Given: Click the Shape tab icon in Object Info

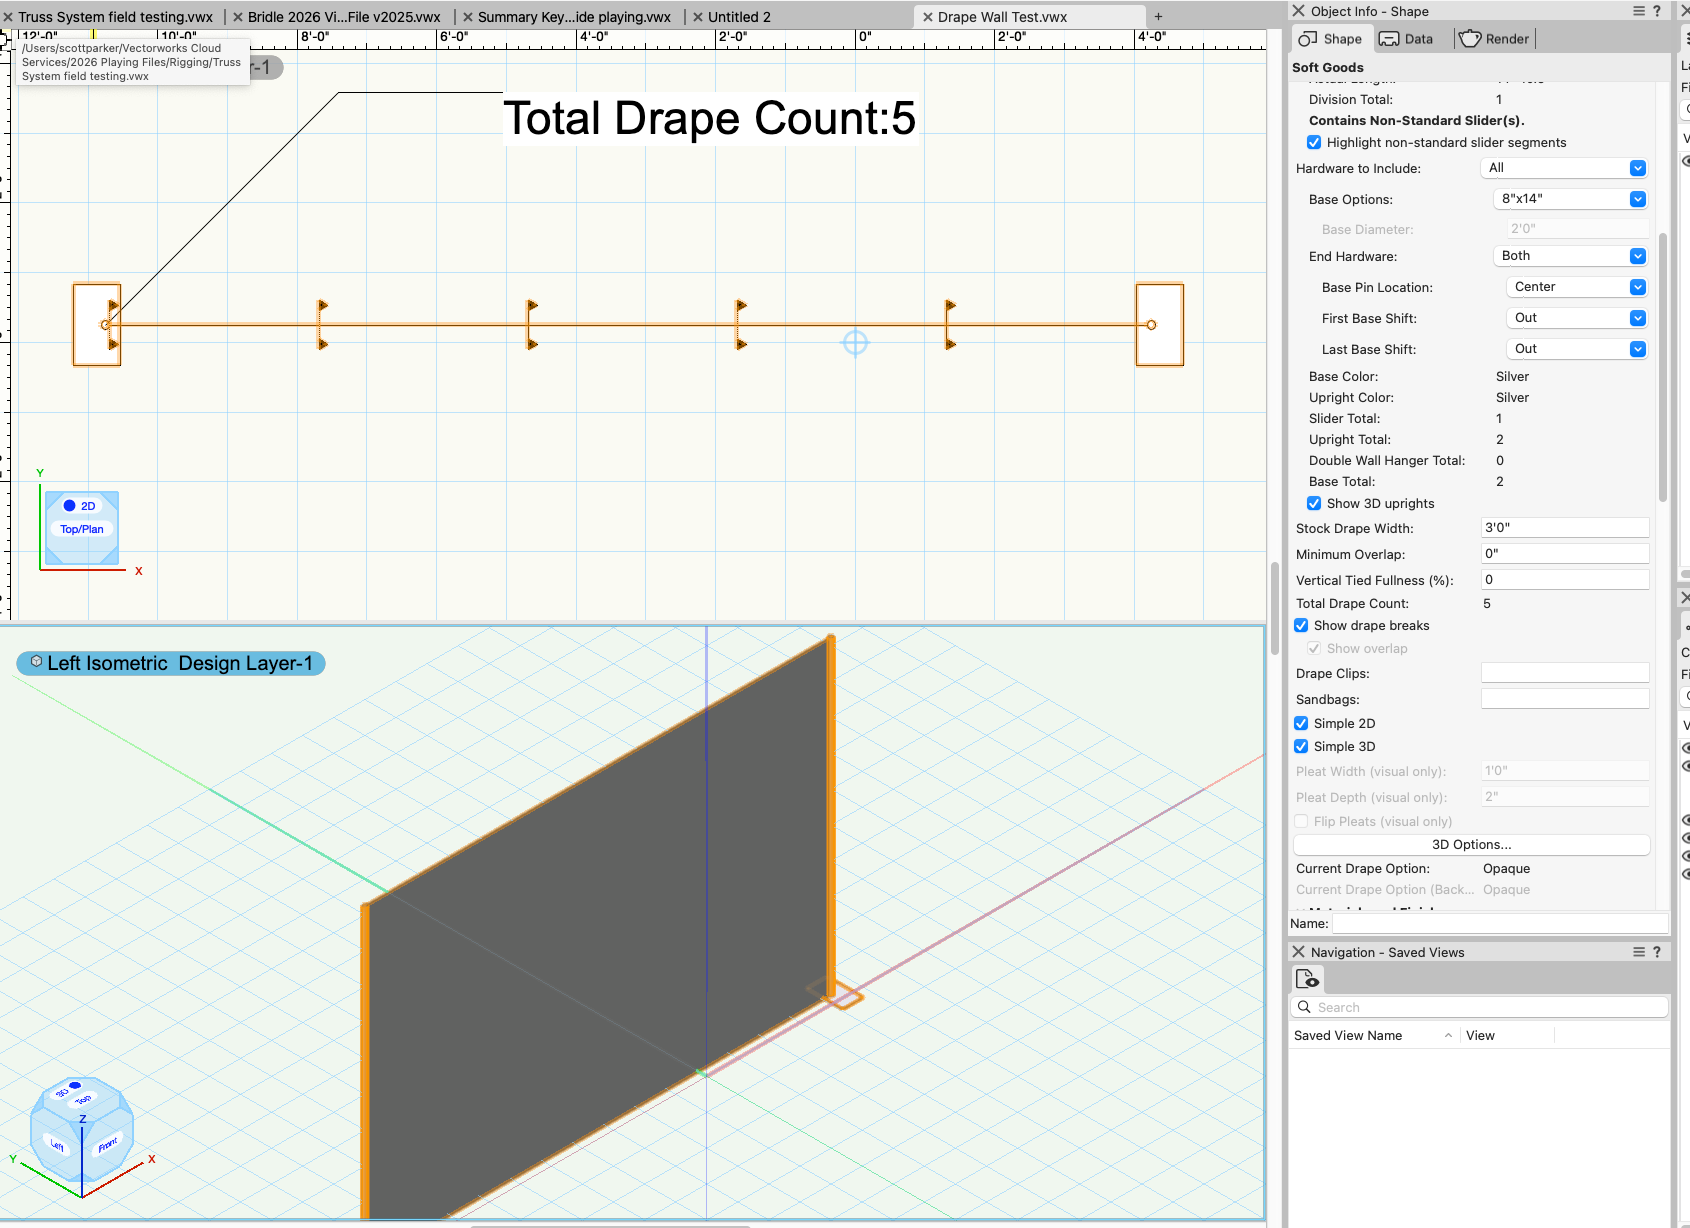Looking at the screenshot, I should click(1308, 39).
